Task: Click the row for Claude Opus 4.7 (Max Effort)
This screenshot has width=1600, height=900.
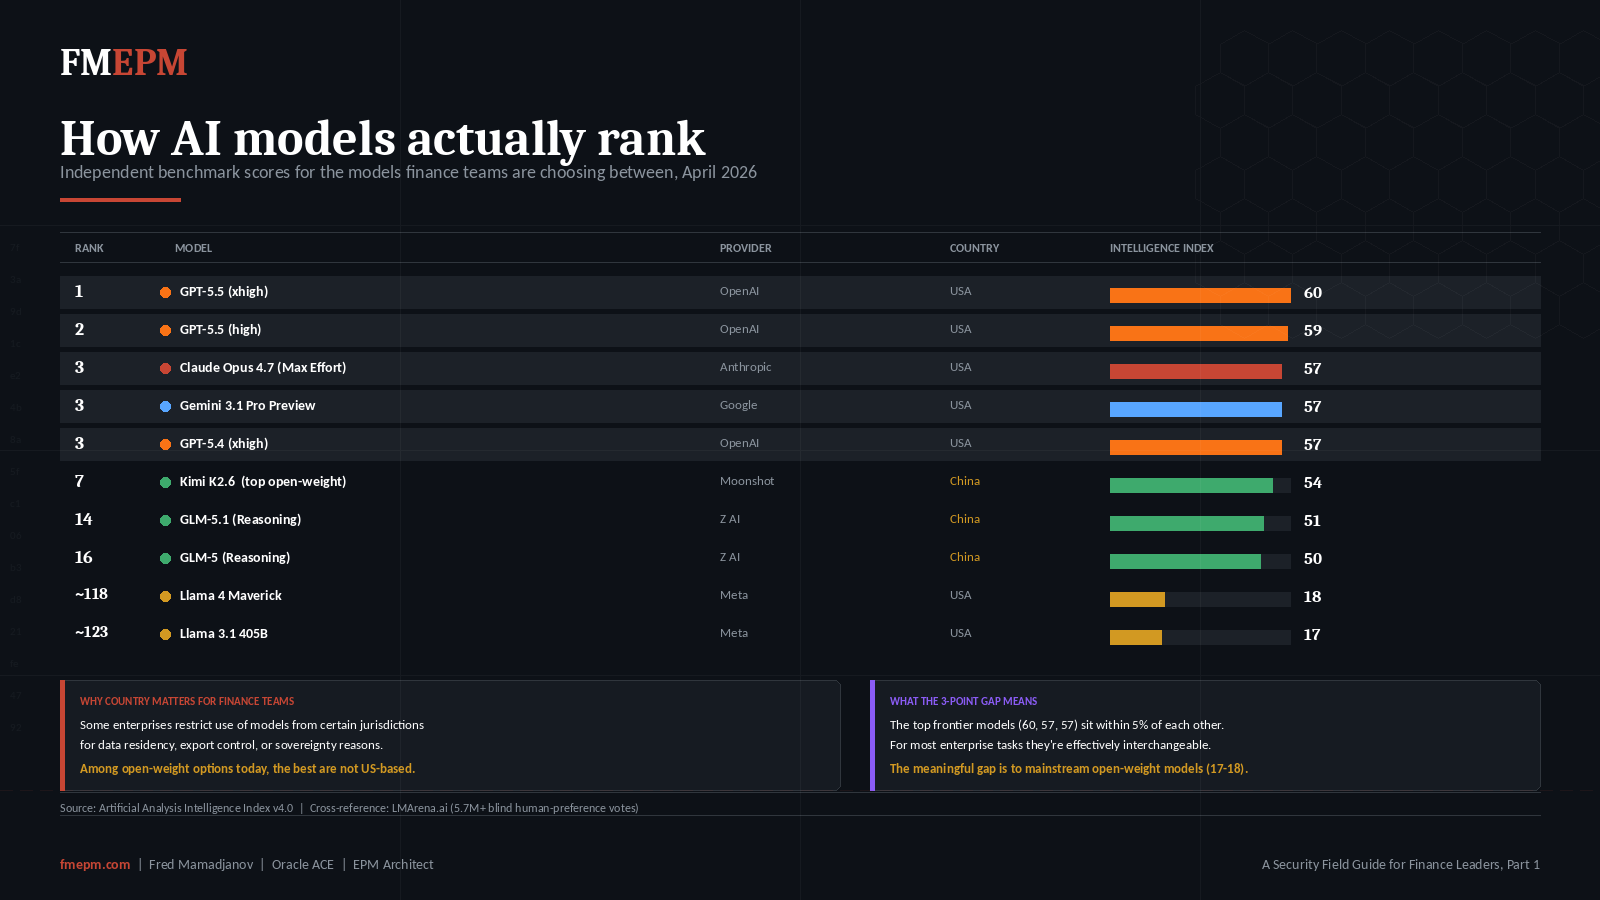Action: pyautogui.click(x=700, y=368)
